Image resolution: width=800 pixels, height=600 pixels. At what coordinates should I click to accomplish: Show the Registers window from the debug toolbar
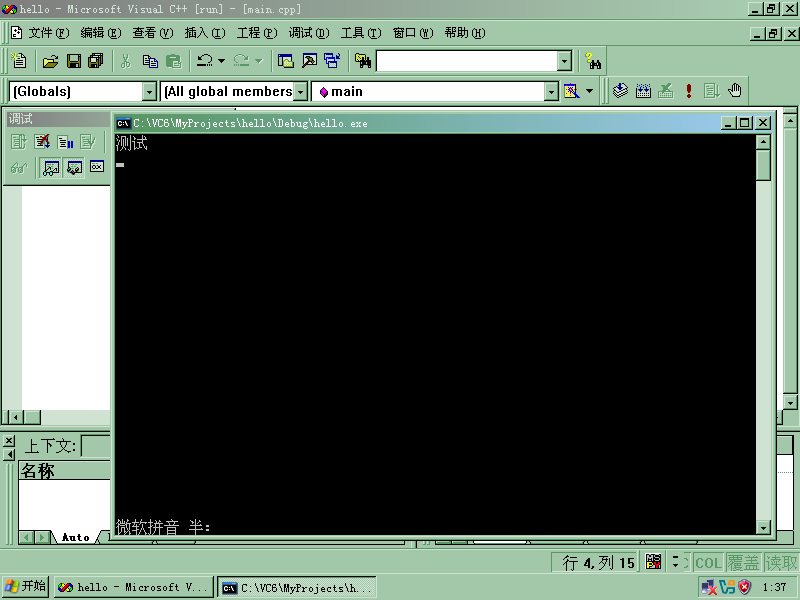pos(96,166)
